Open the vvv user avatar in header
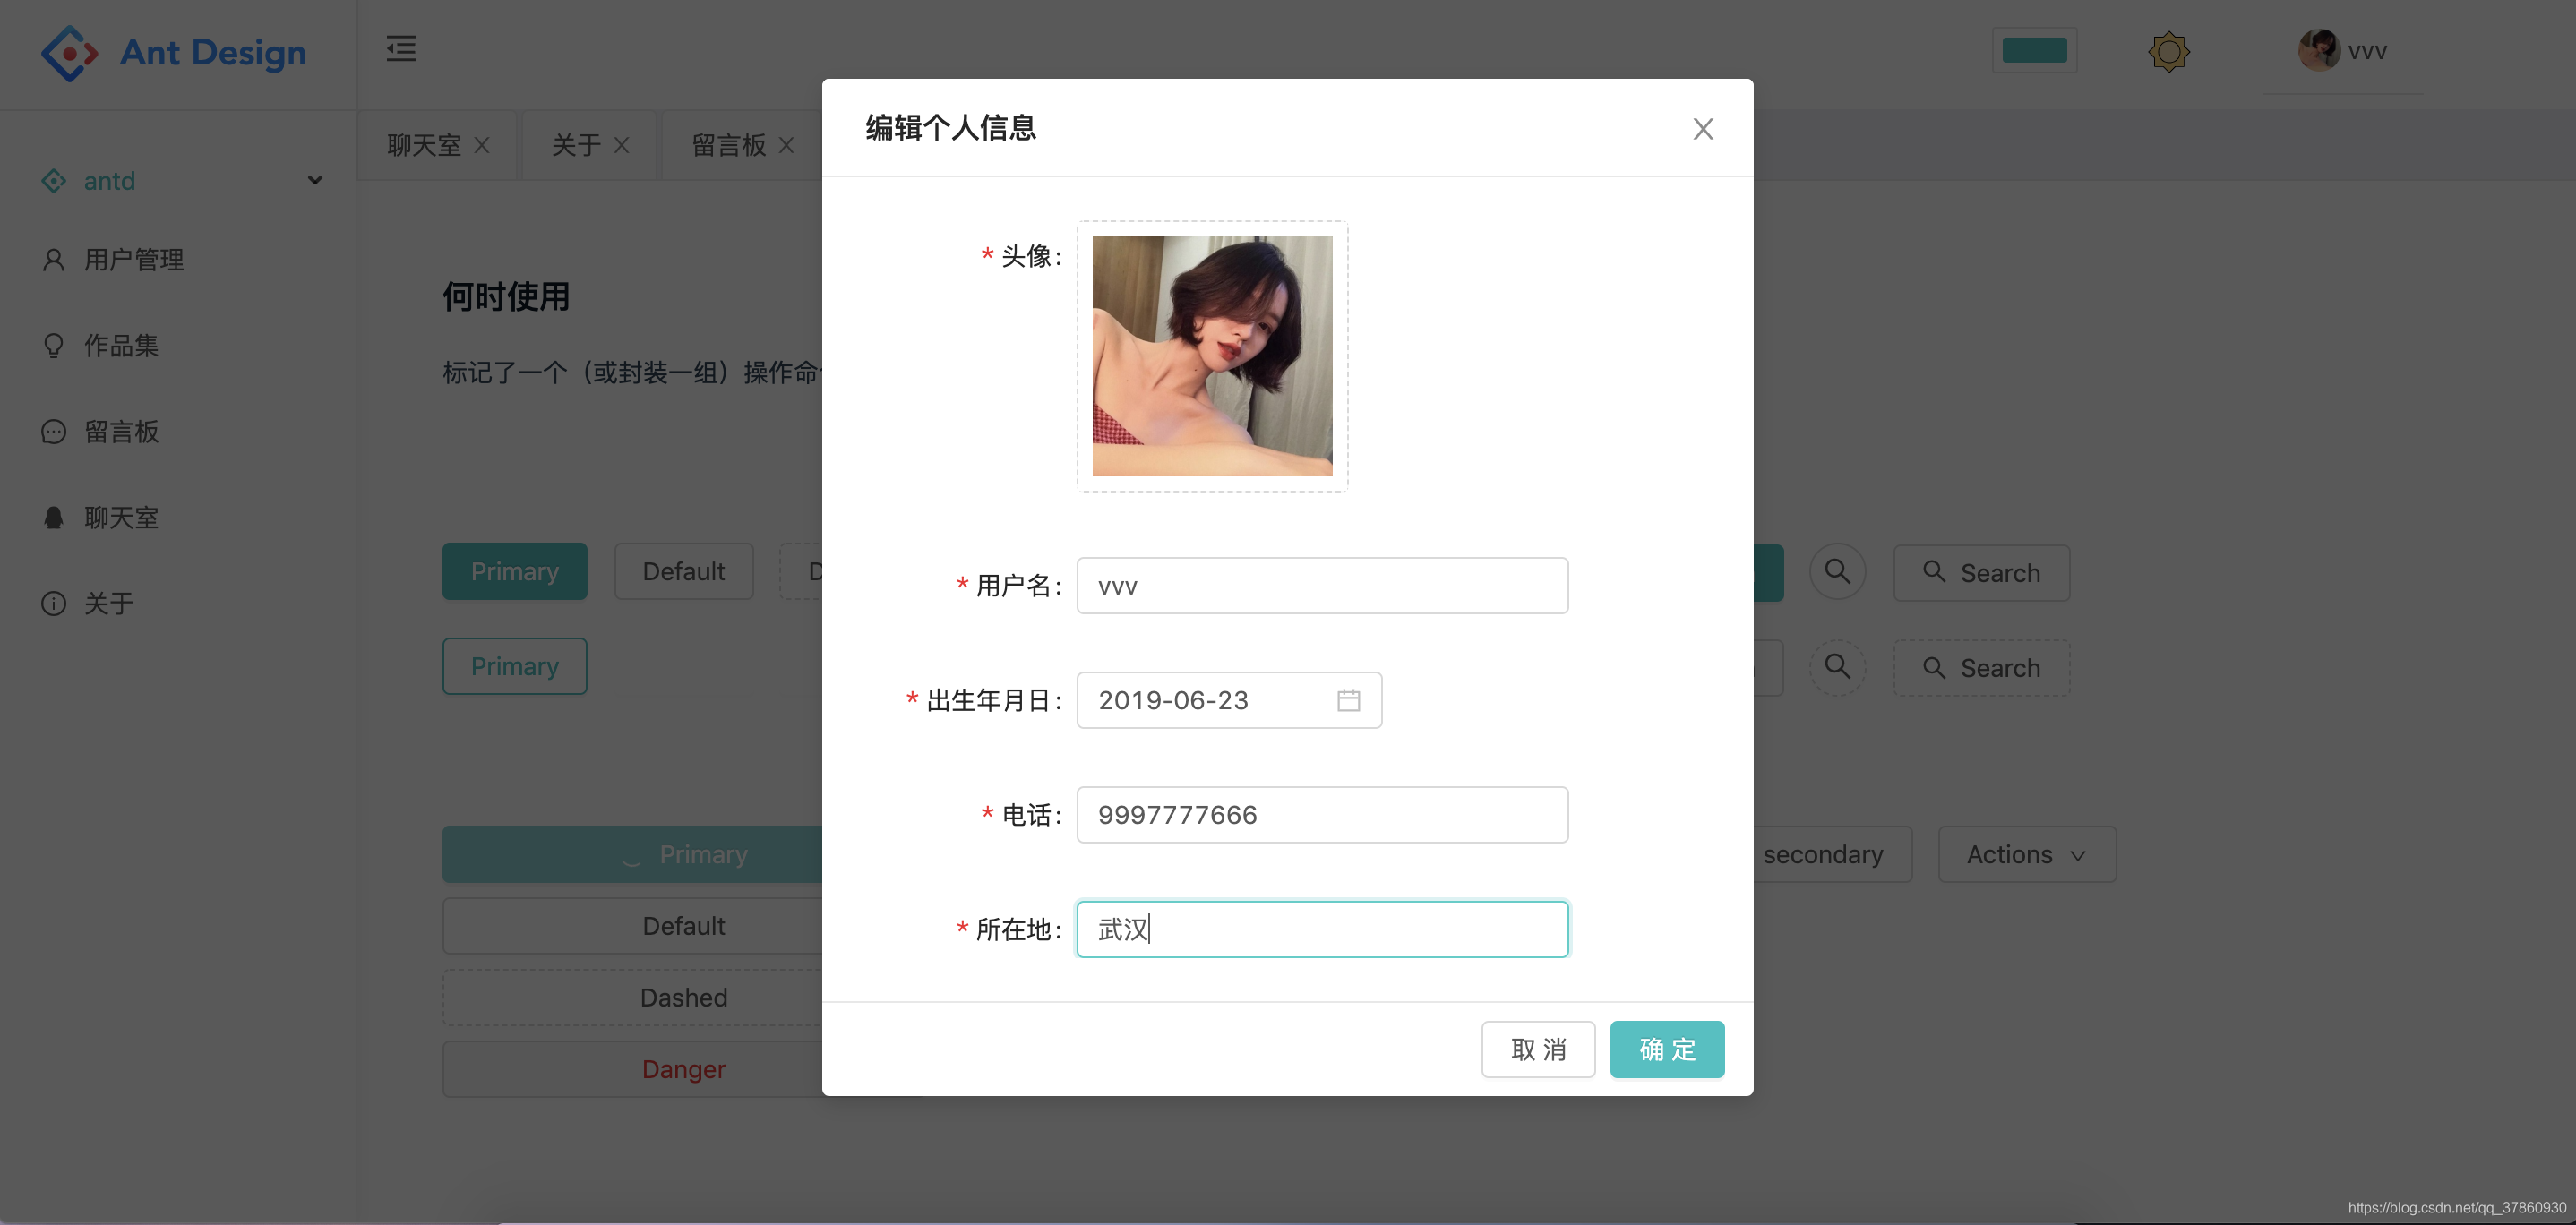Image resolution: width=2576 pixels, height=1225 pixels. point(2319,50)
